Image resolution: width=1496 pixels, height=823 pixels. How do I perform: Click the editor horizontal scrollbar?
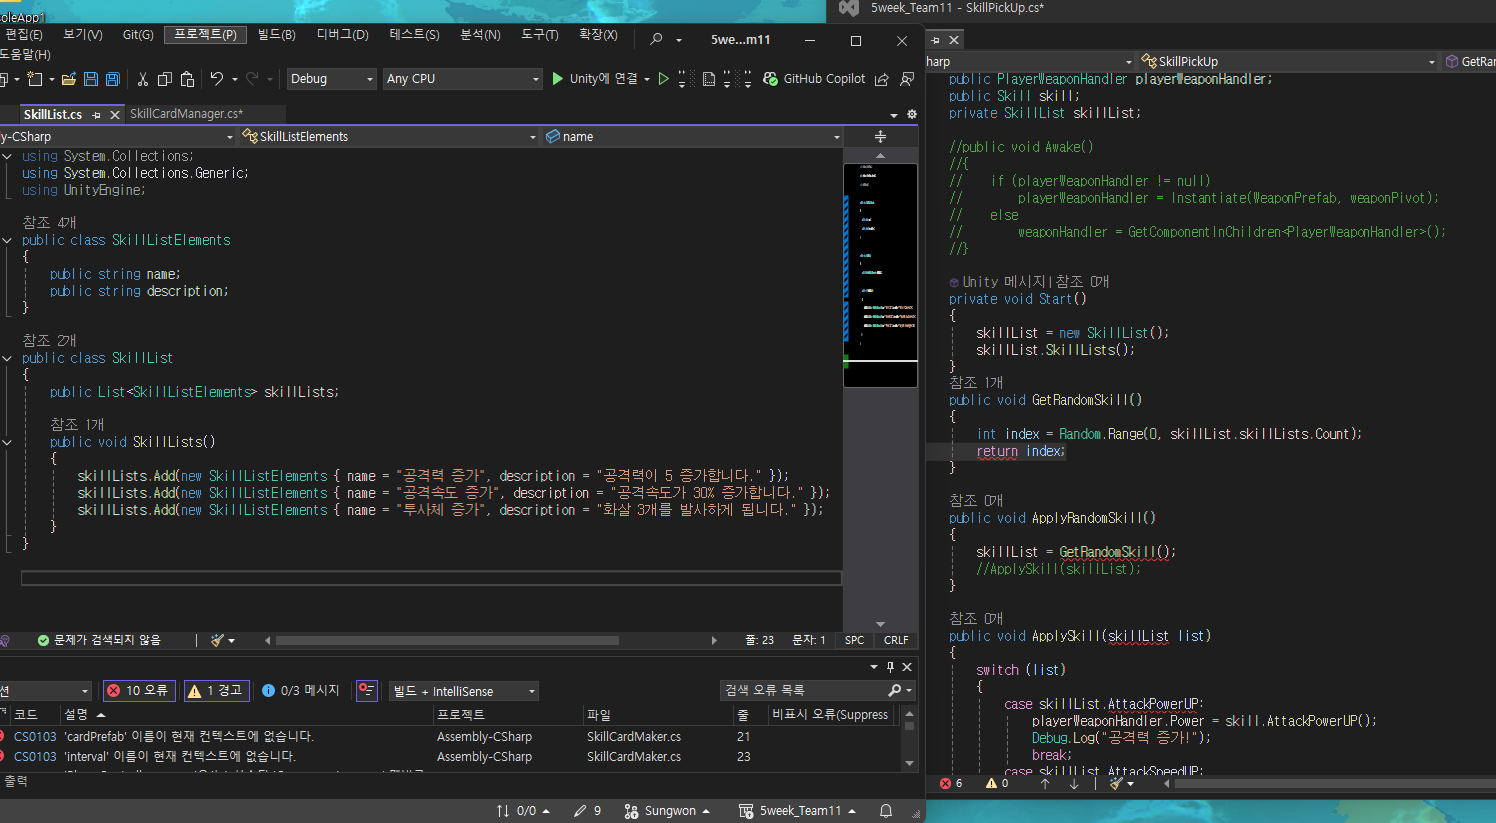[x=447, y=640]
